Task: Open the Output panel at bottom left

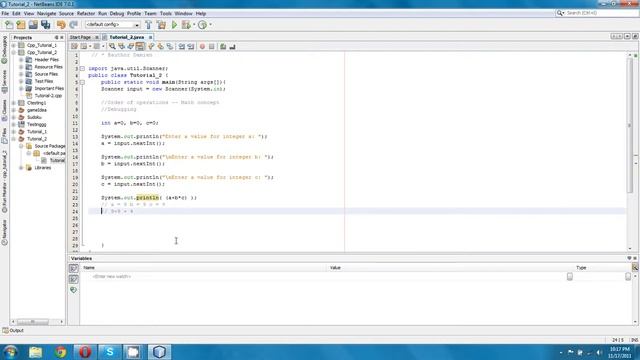Action: click(13, 331)
